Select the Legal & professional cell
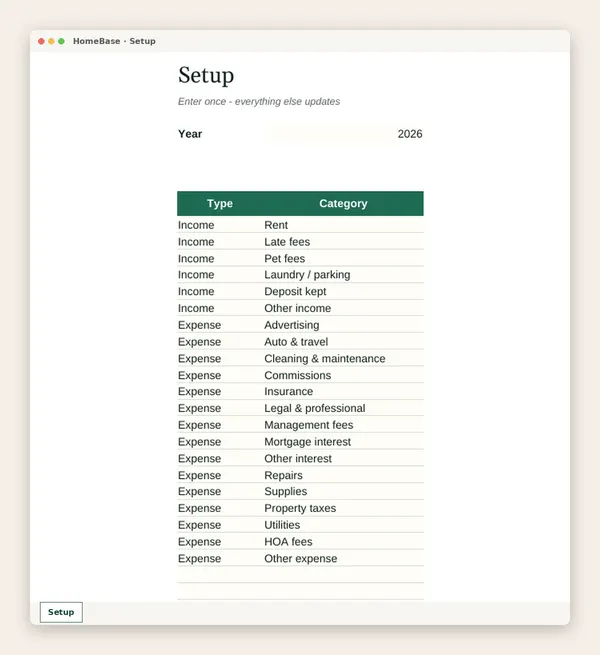 click(343, 408)
